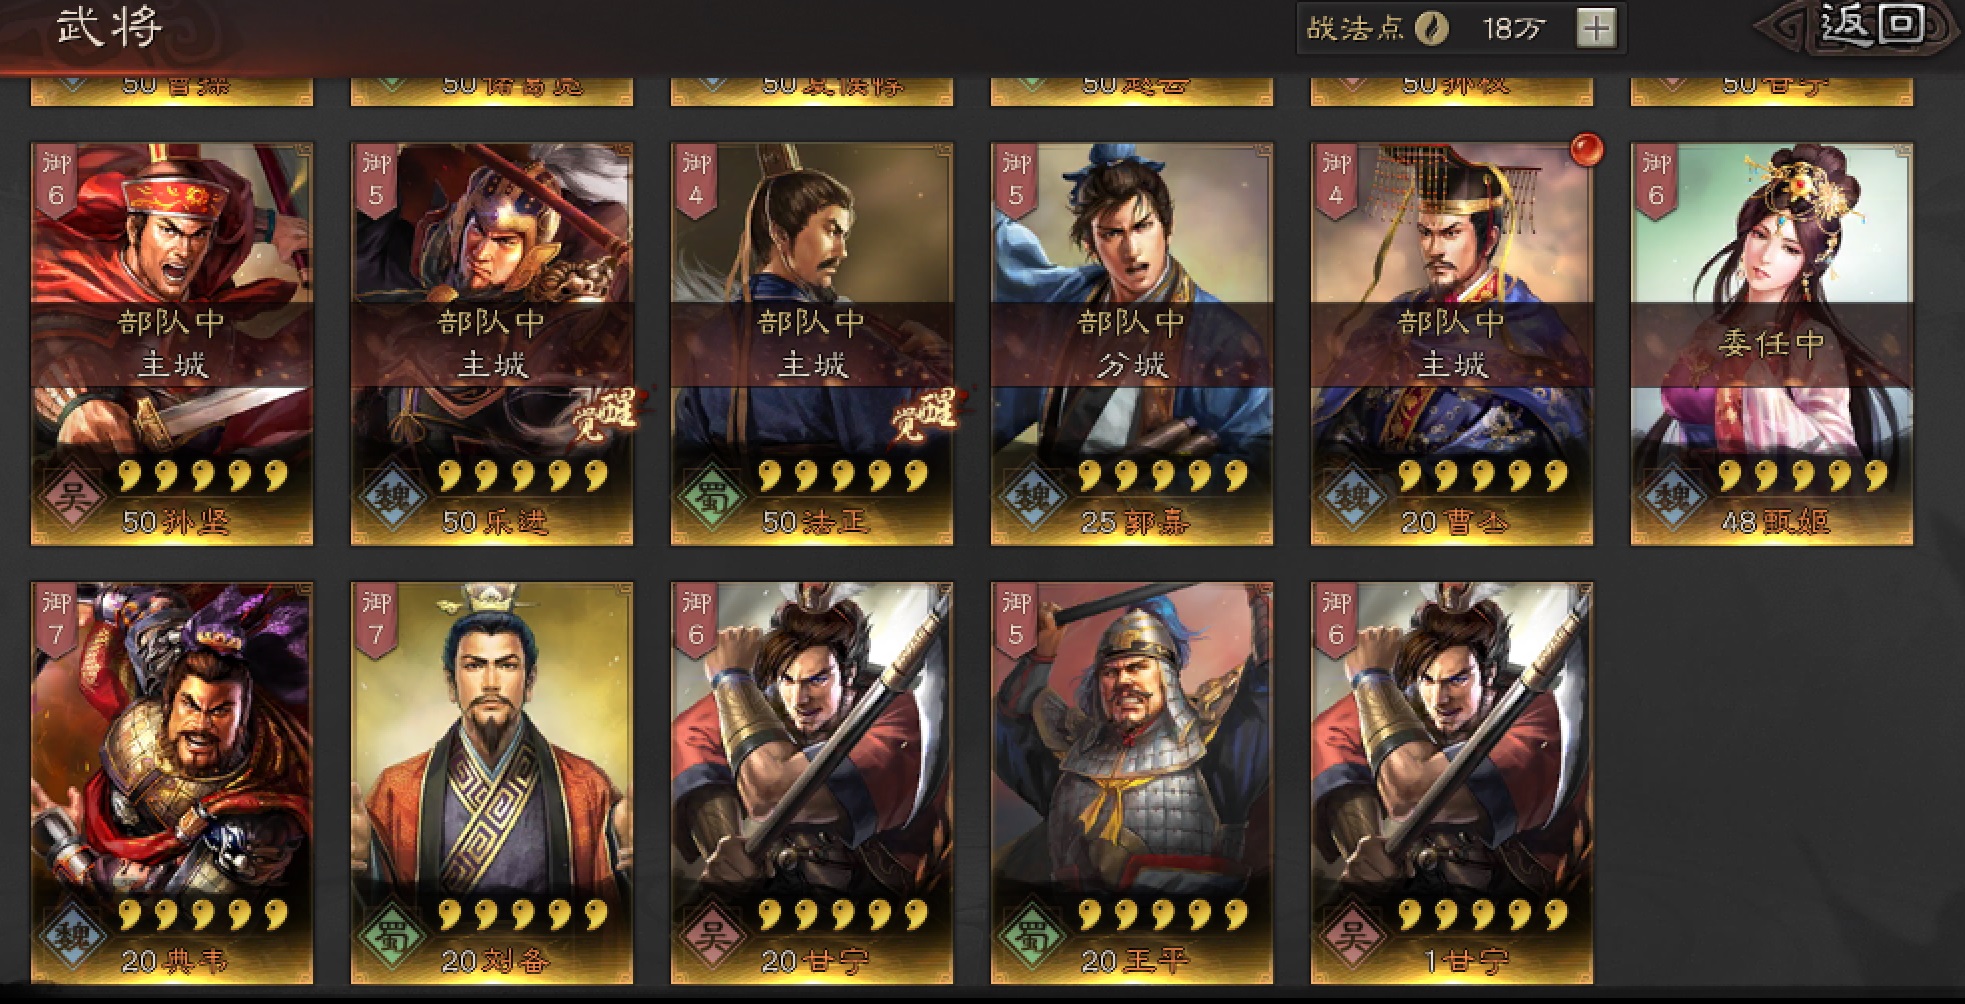1965x1004 pixels.
Task: Click the 战法点 coin icon
Action: pos(1431,29)
